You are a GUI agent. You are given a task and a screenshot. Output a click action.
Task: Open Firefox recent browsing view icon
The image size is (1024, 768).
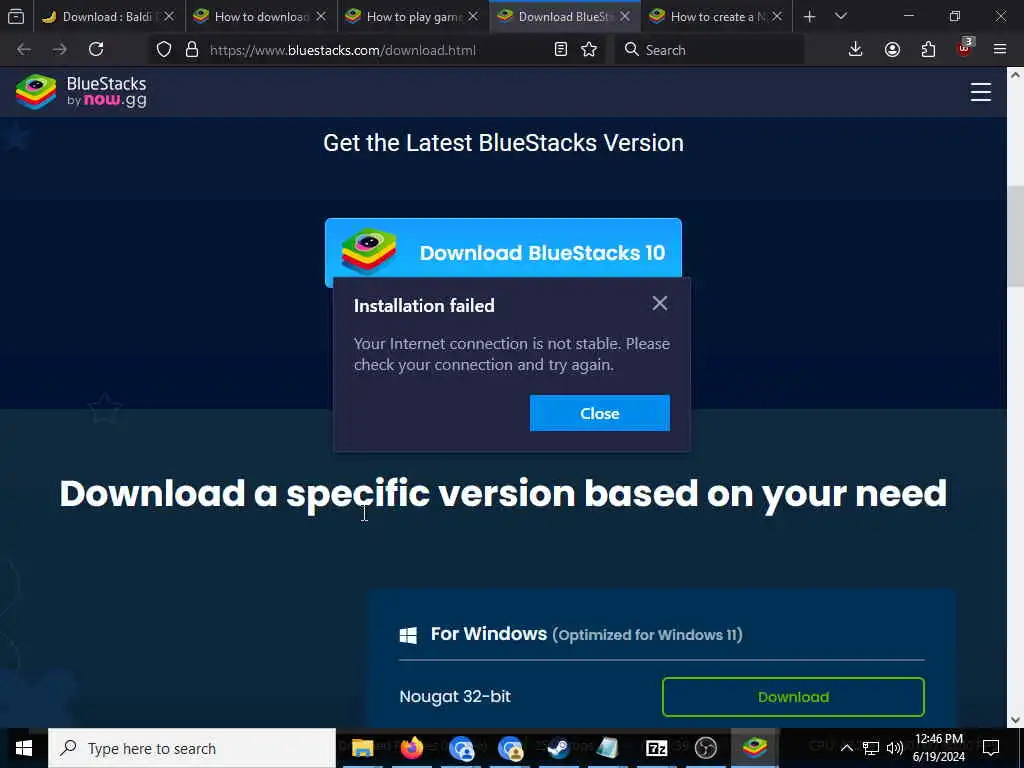(16, 16)
